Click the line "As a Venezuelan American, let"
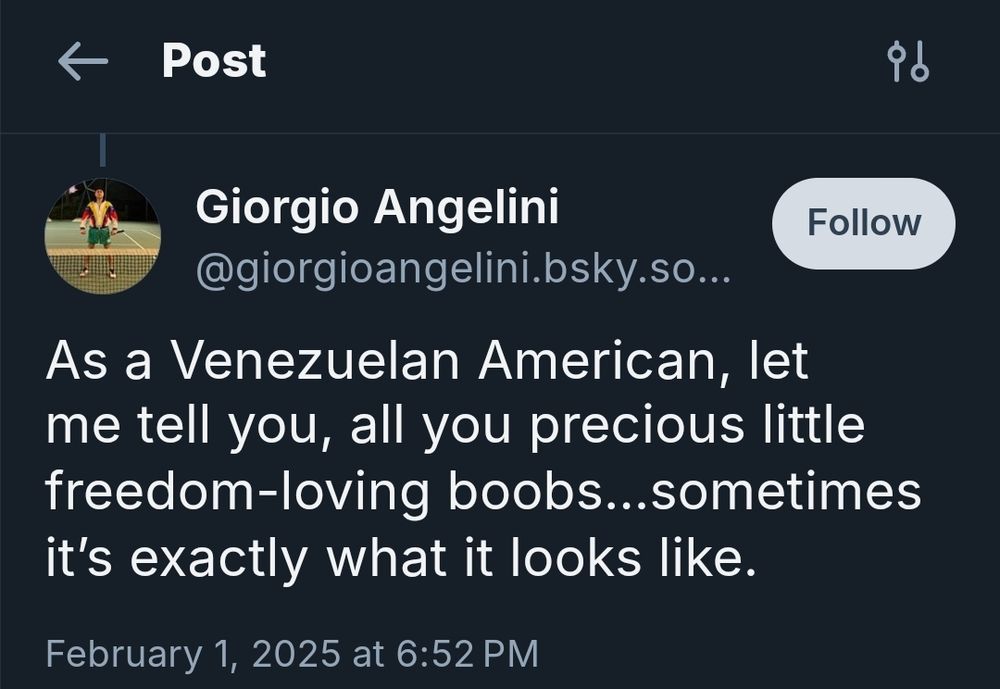1000x689 pixels. tap(427, 361)
